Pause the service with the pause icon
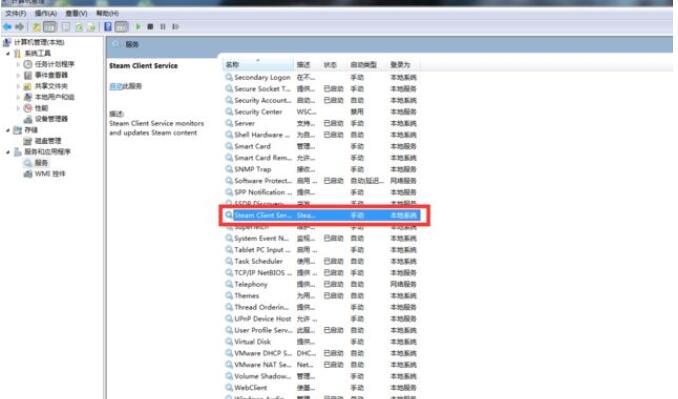Screen dimensions: 678x399 tap(163, 27)
